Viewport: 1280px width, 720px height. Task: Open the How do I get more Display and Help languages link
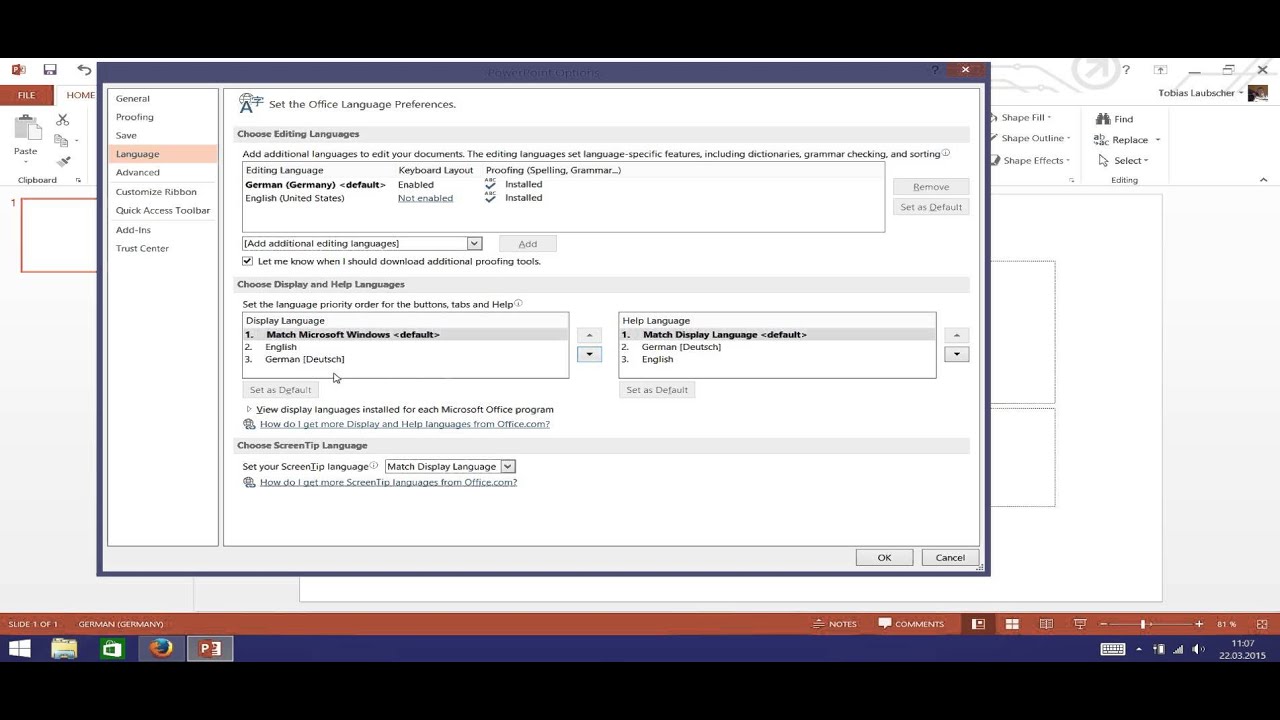[404, 424]
